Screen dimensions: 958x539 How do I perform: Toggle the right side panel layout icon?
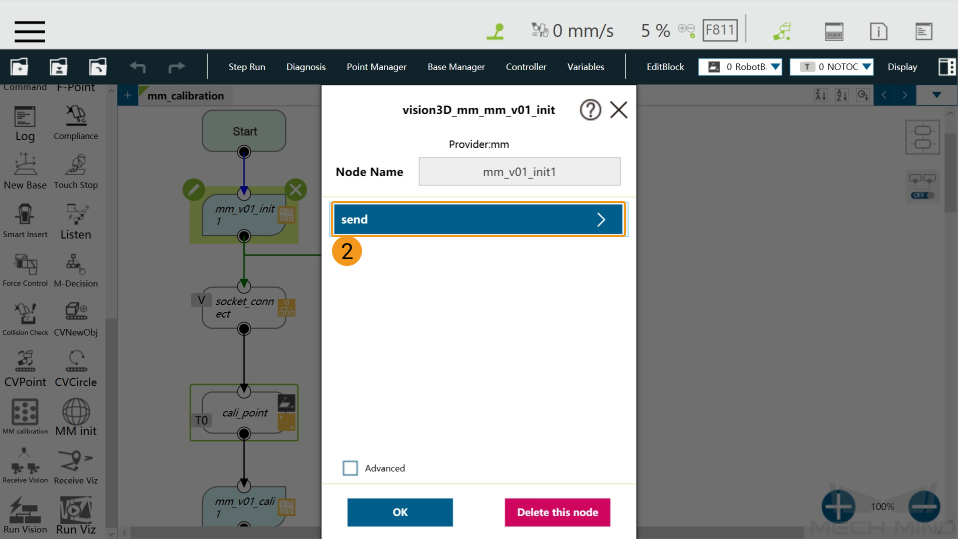pyautogui.click(x=946, y=67)
